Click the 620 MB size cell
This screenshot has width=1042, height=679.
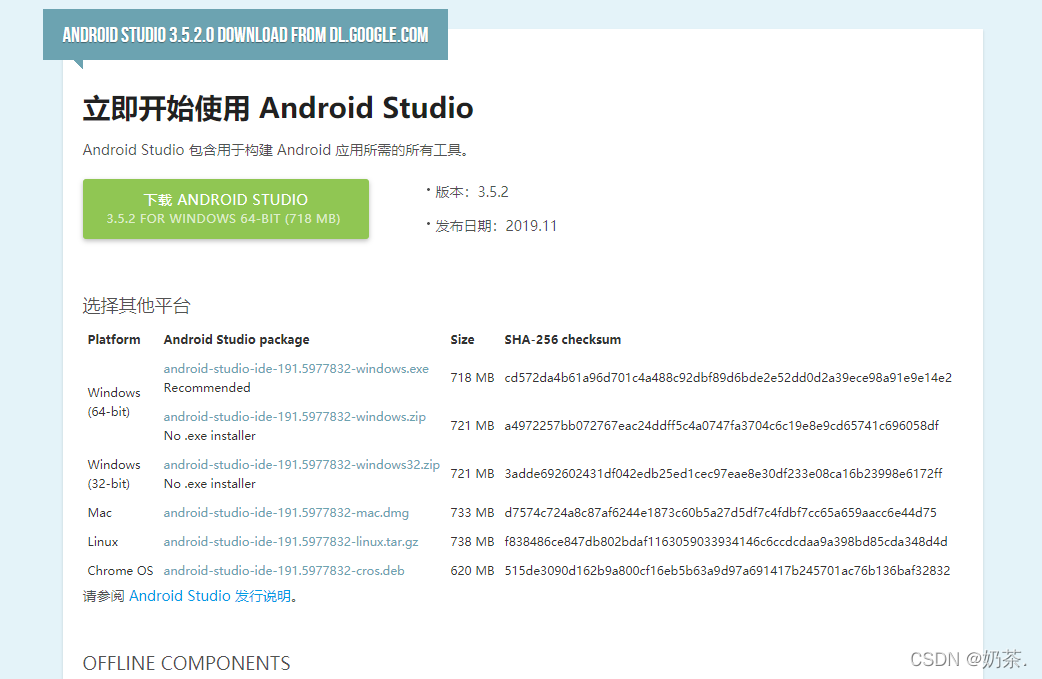(472, 571)
